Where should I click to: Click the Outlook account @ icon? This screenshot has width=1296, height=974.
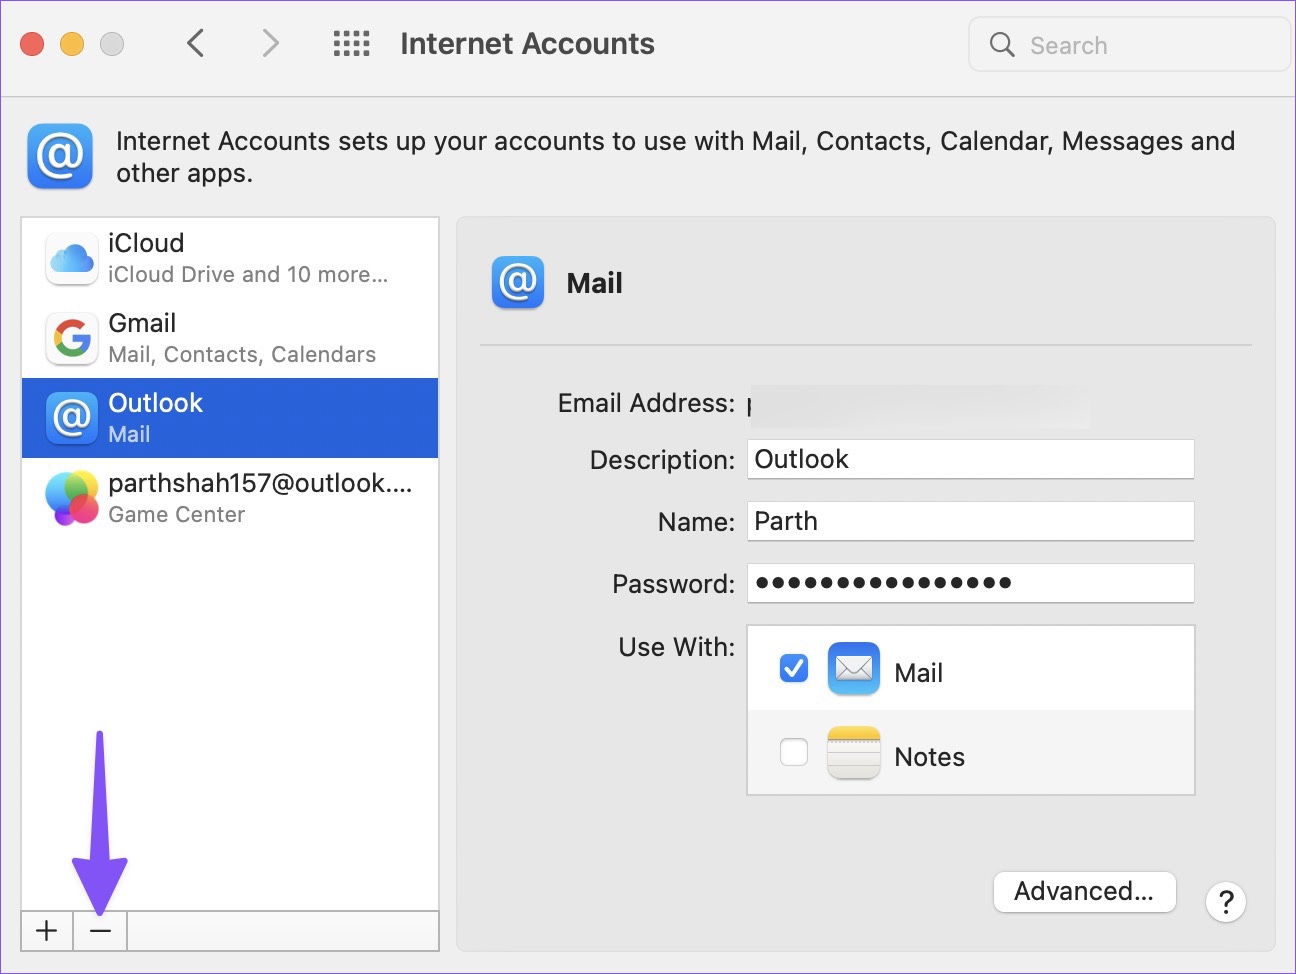71,418
